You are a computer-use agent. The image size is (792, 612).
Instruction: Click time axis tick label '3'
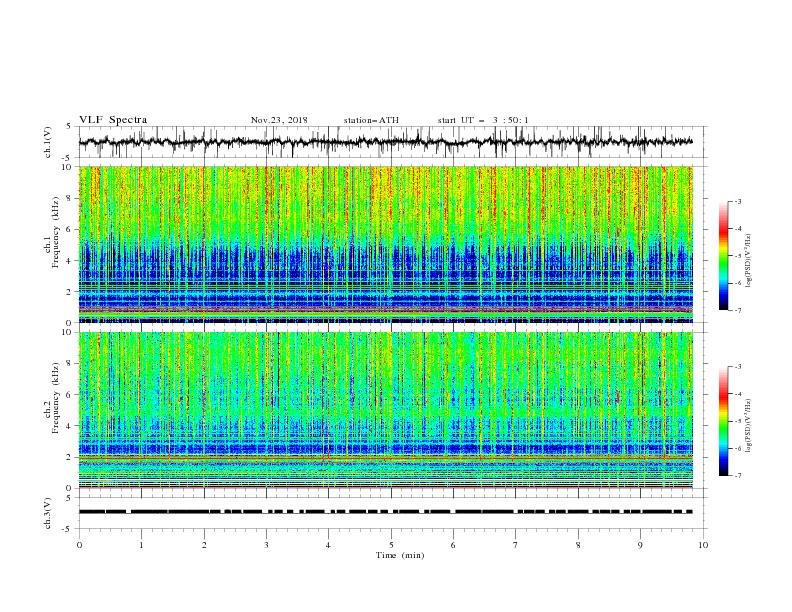point(266,545)
